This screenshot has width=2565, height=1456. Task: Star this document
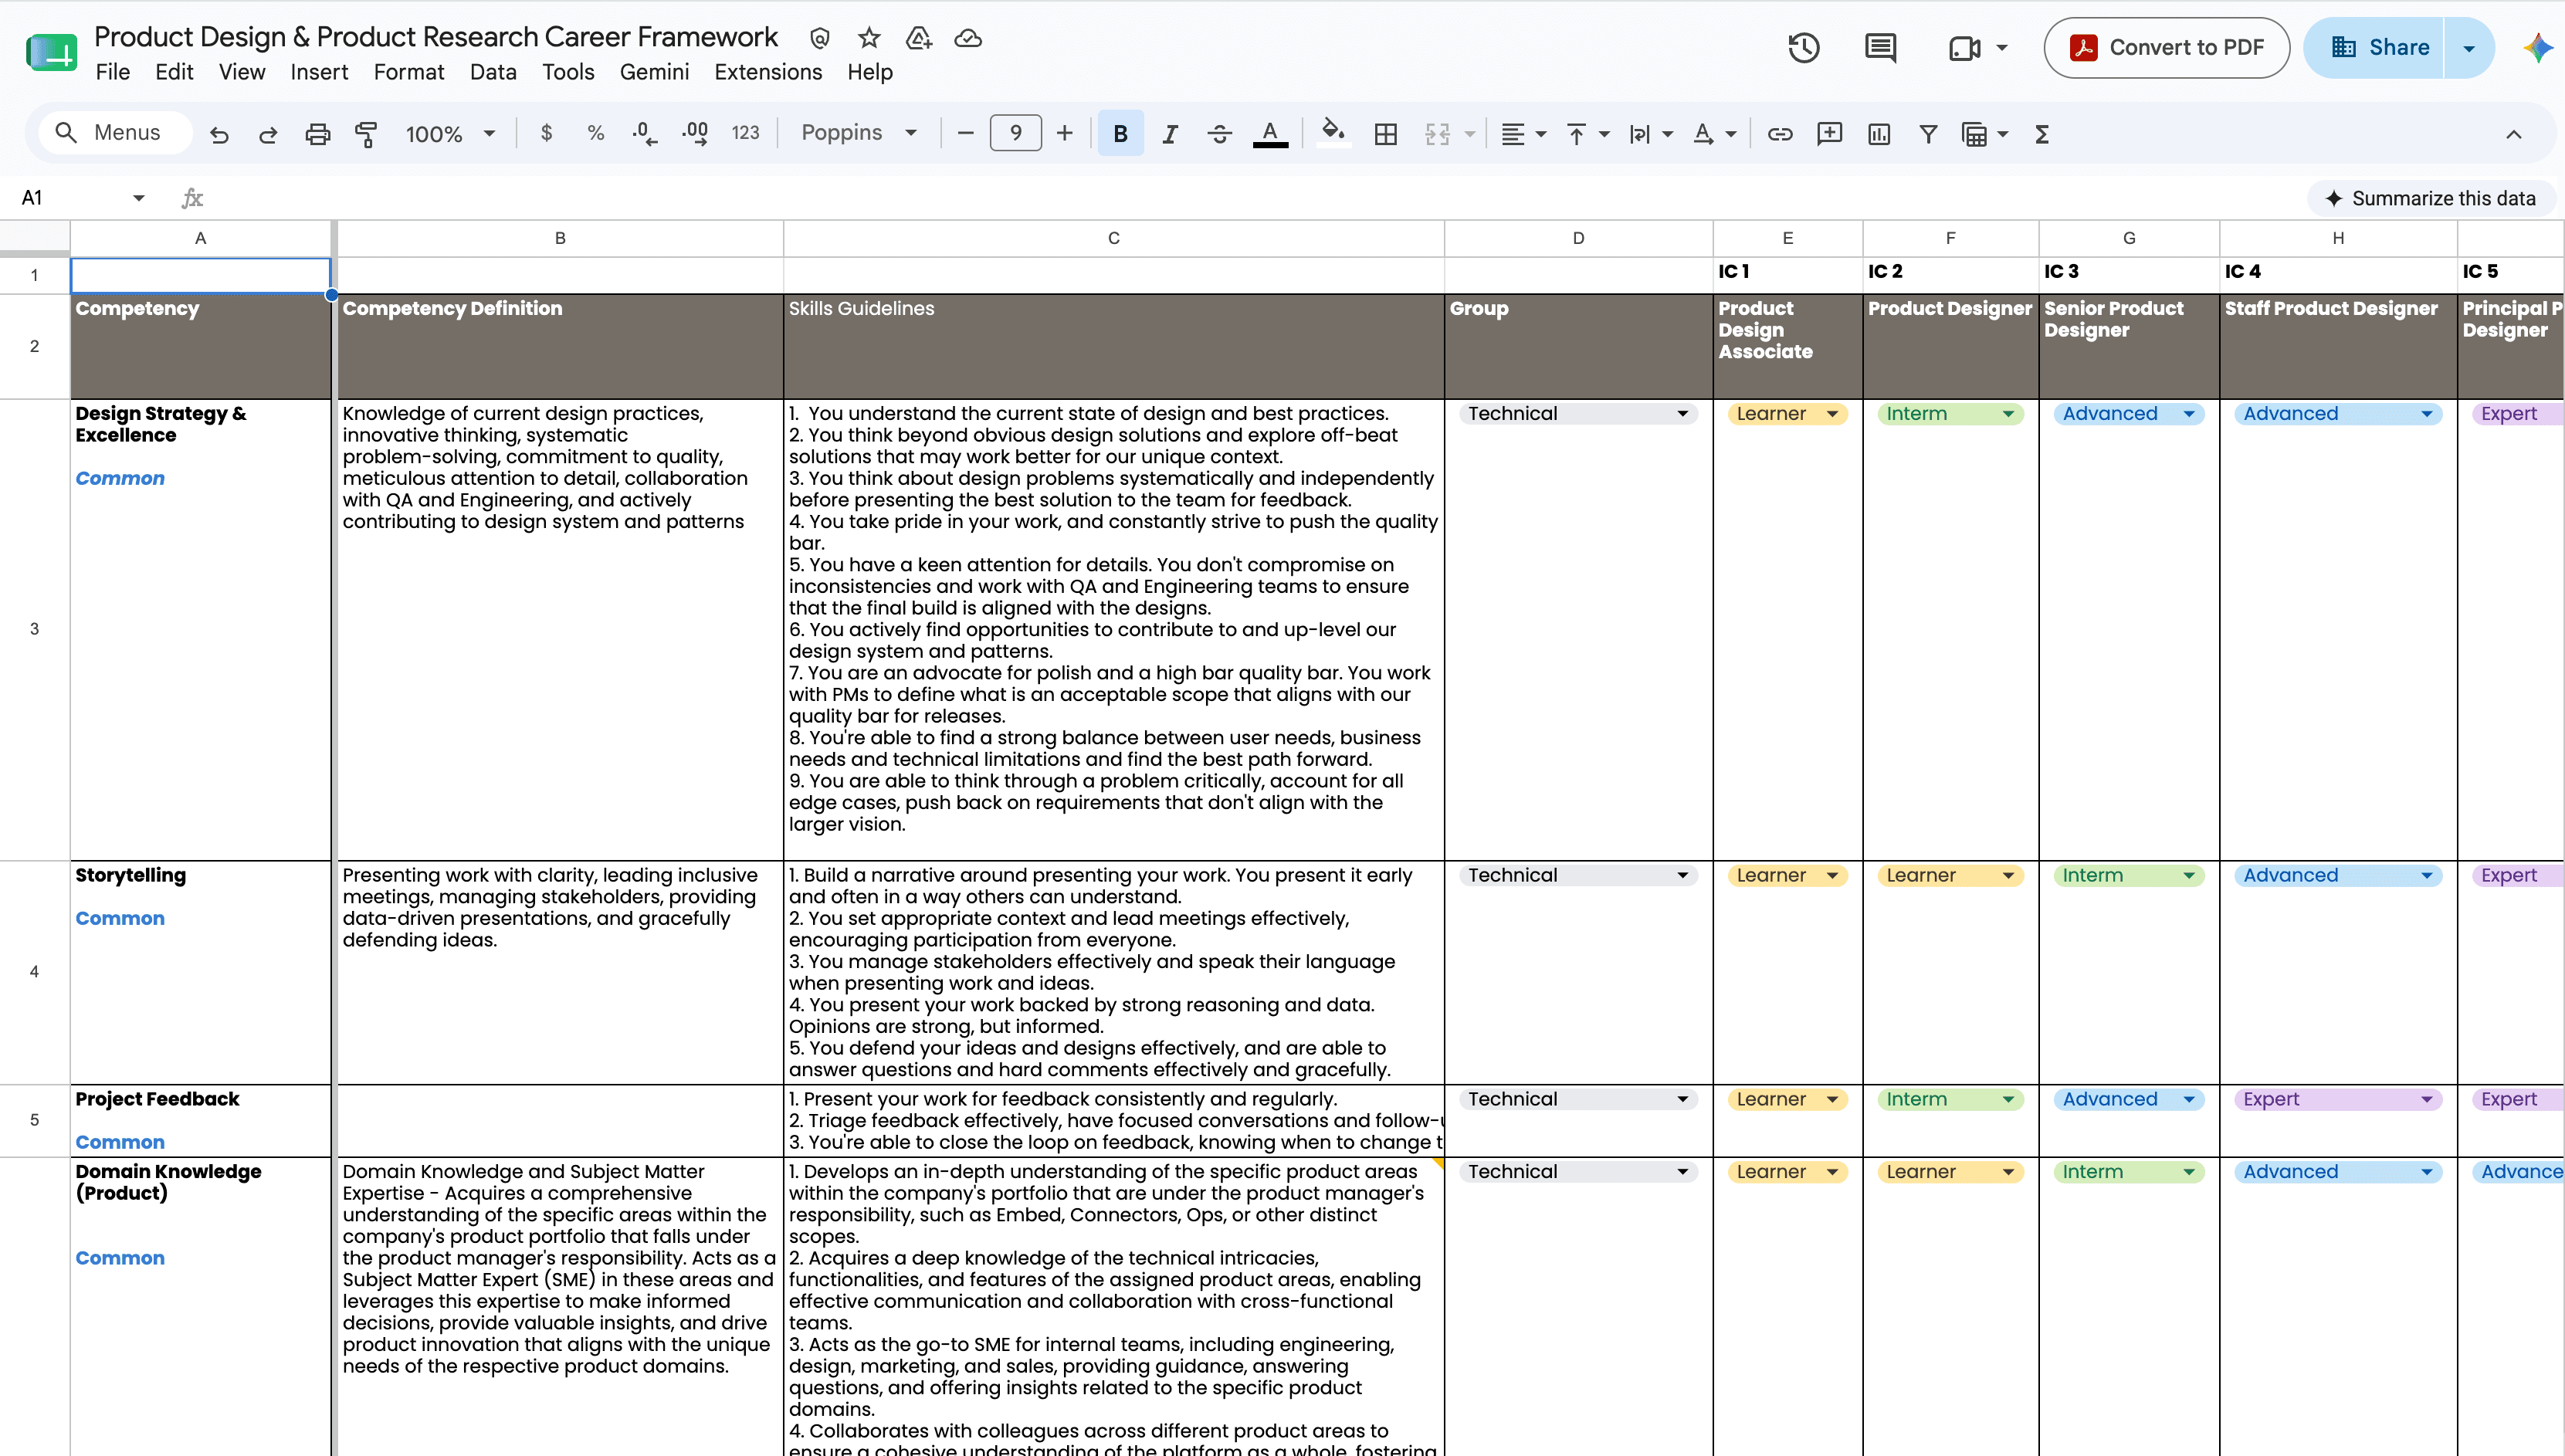(x=869, y=38)
